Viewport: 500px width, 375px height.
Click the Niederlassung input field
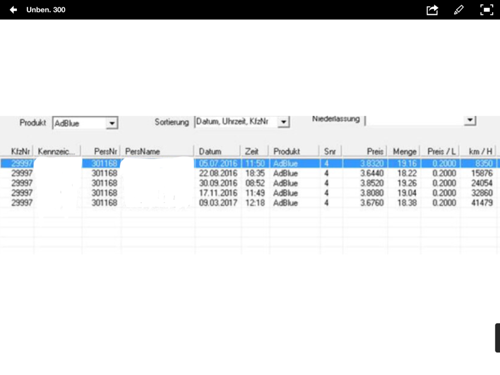[x=414, y=120]
